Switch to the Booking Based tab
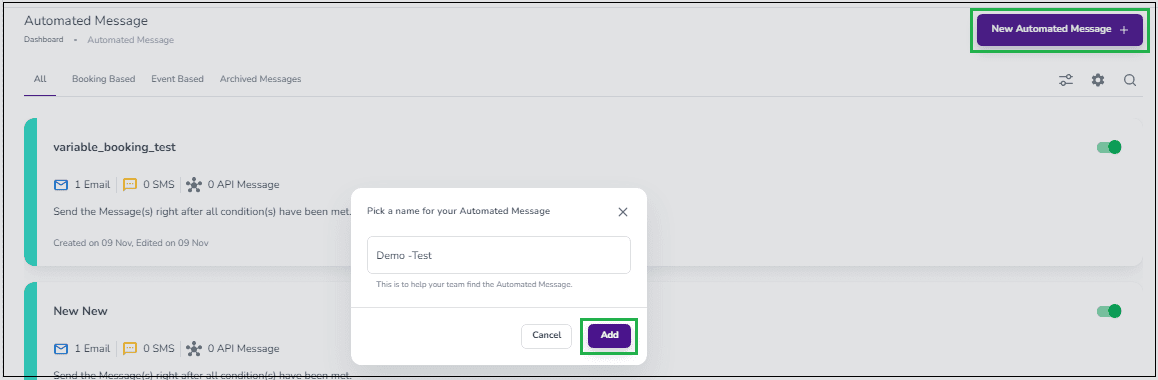 coord(103,79)
